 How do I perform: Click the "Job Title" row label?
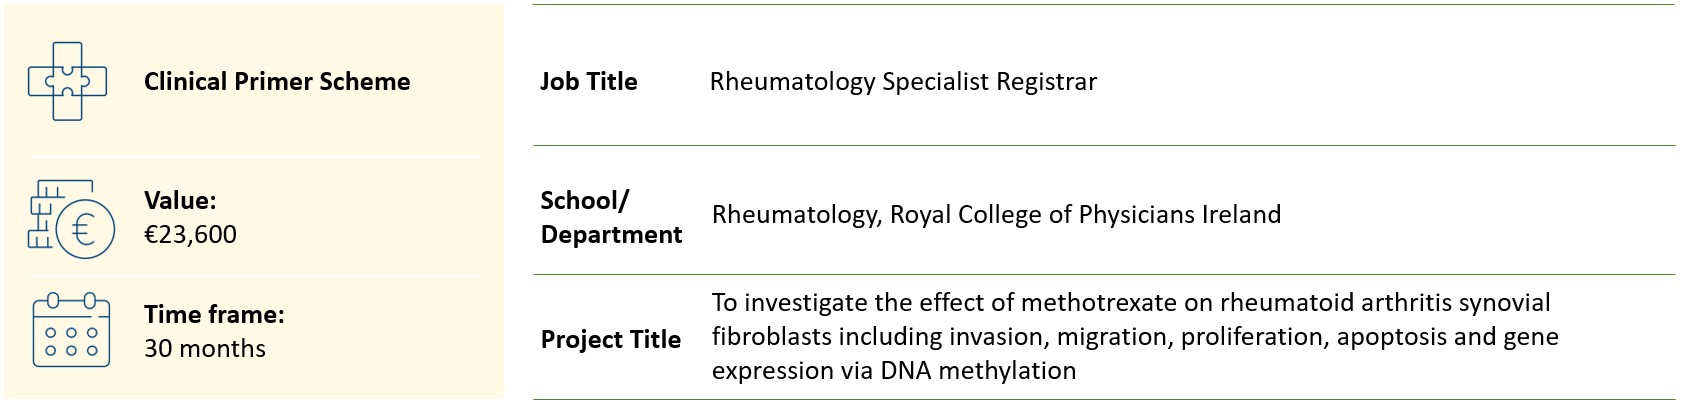pos(588,82)
